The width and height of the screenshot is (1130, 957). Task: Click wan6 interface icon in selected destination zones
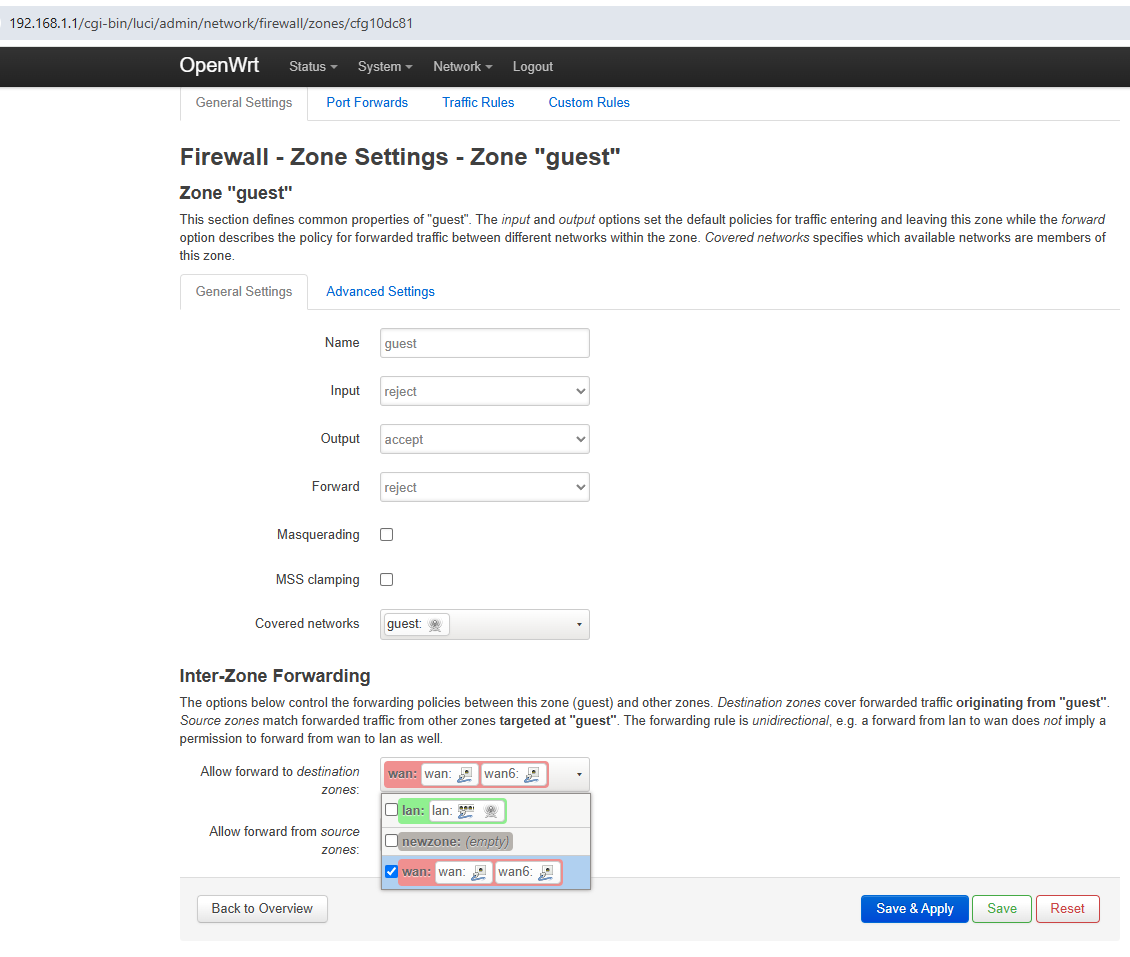tap(532, 774)
